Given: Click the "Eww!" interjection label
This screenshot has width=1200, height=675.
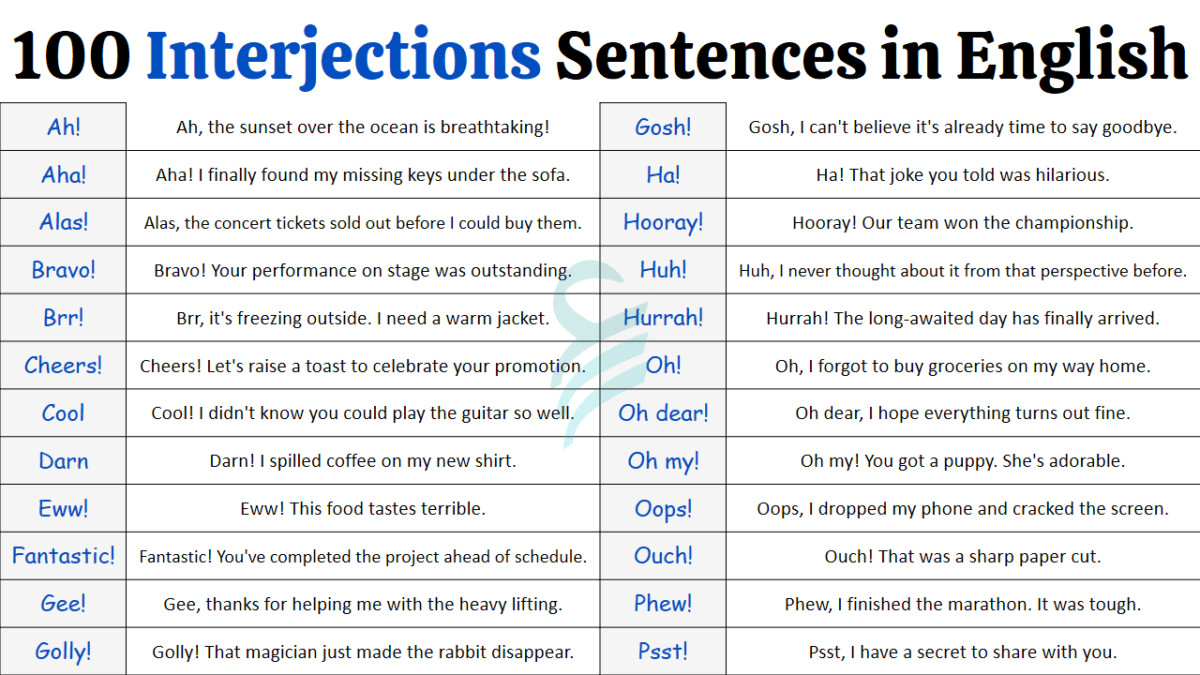Looking at the screenshot, I should point(63,509).
